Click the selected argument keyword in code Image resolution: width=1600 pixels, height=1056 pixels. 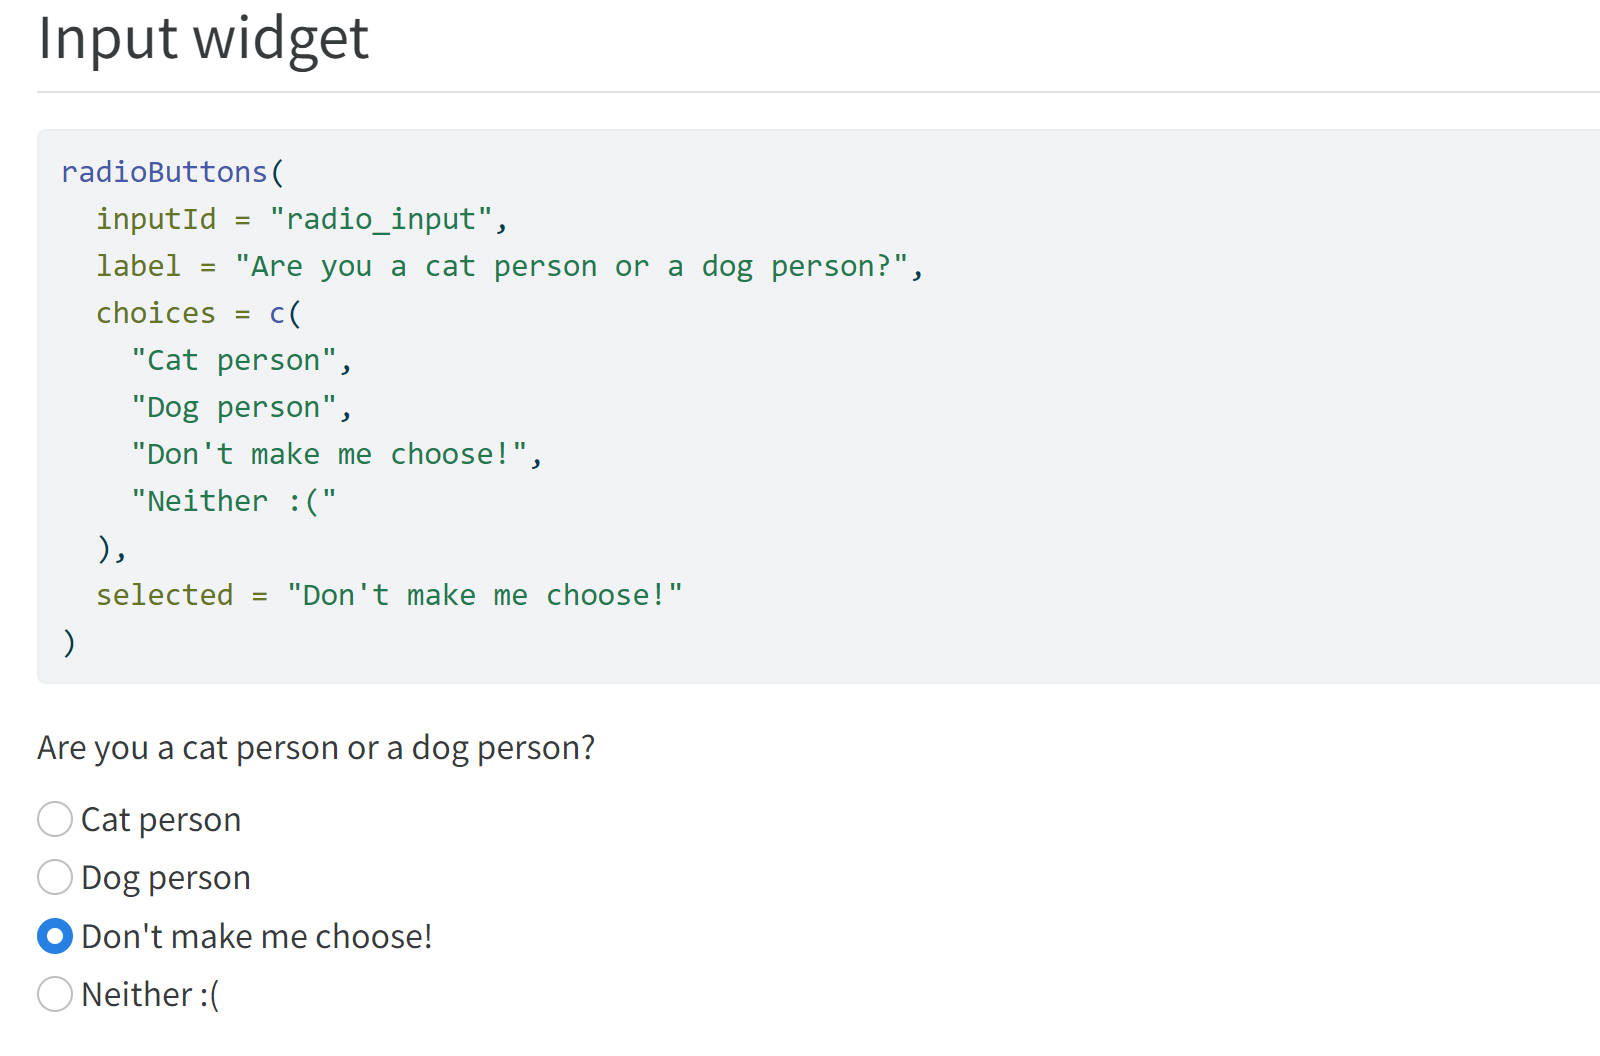click(164, 595)
